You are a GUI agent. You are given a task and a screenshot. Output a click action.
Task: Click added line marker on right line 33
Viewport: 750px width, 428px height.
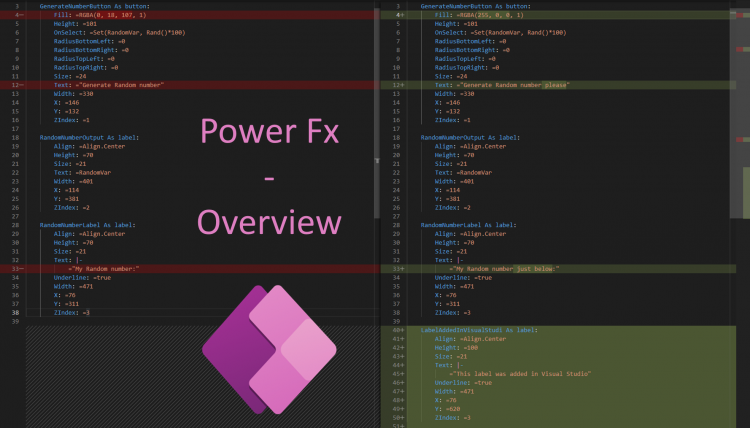tap(400, 268)
